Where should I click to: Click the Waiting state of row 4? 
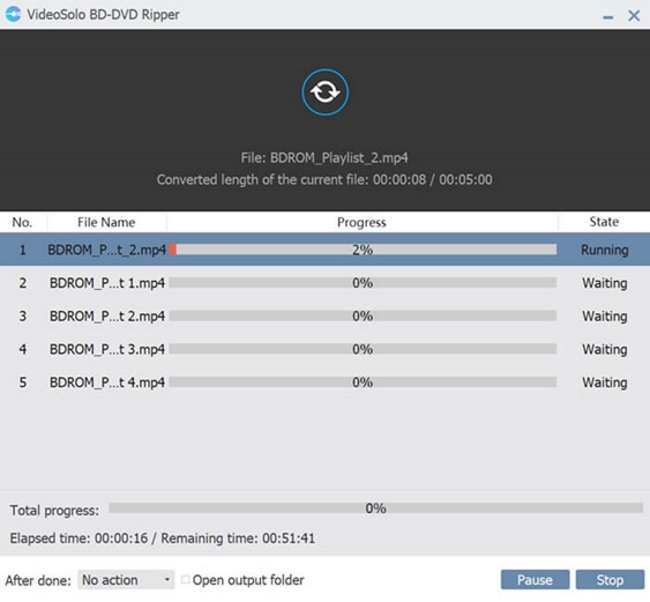click(604, 350)
